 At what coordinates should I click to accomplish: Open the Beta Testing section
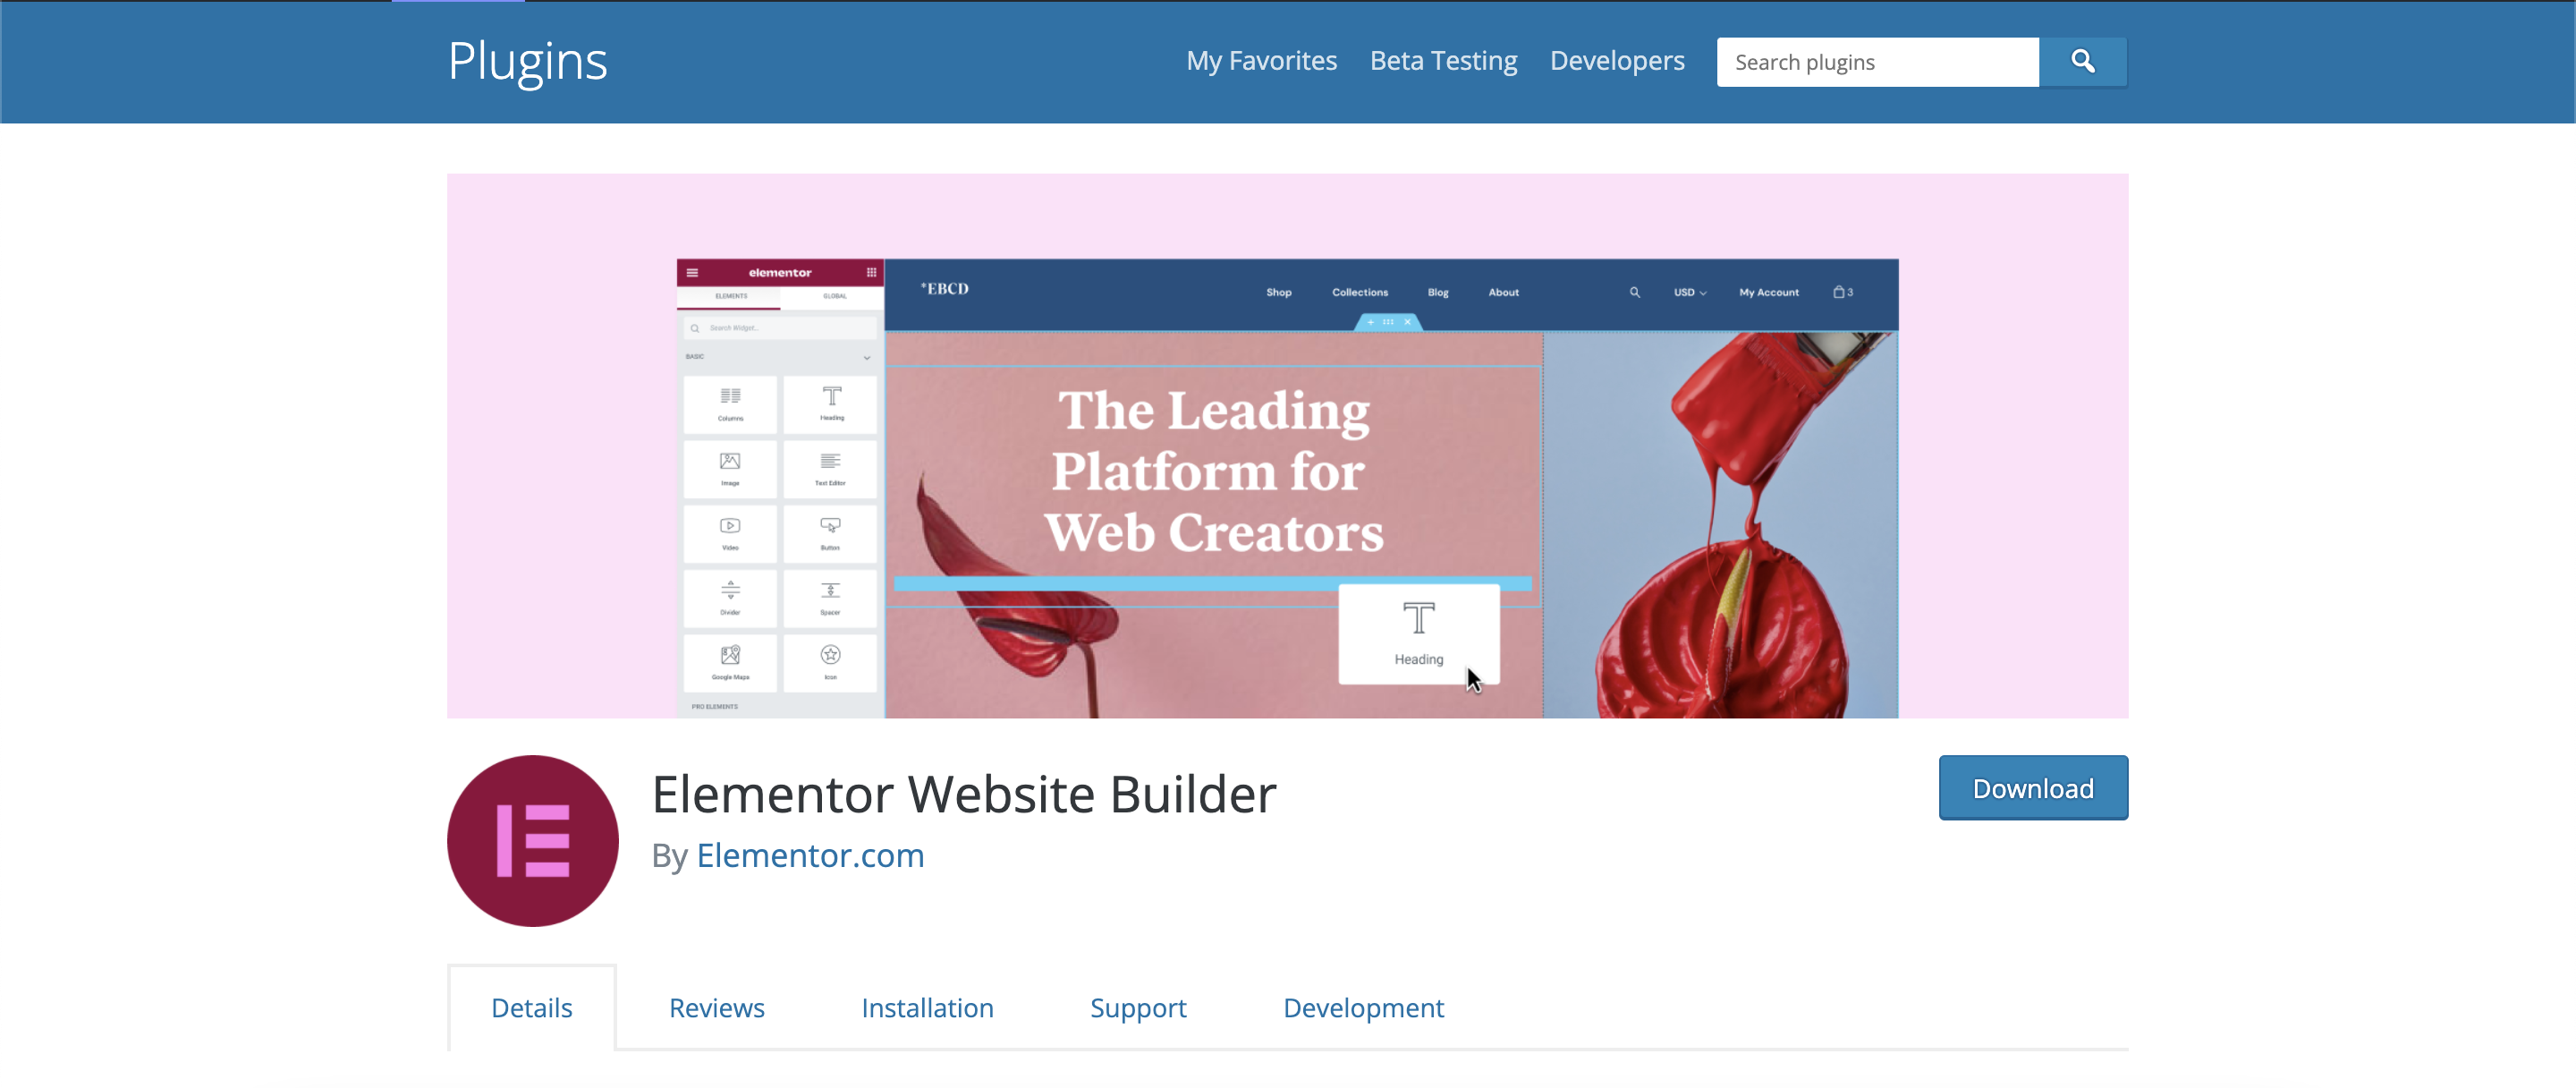pos(1443,59)
